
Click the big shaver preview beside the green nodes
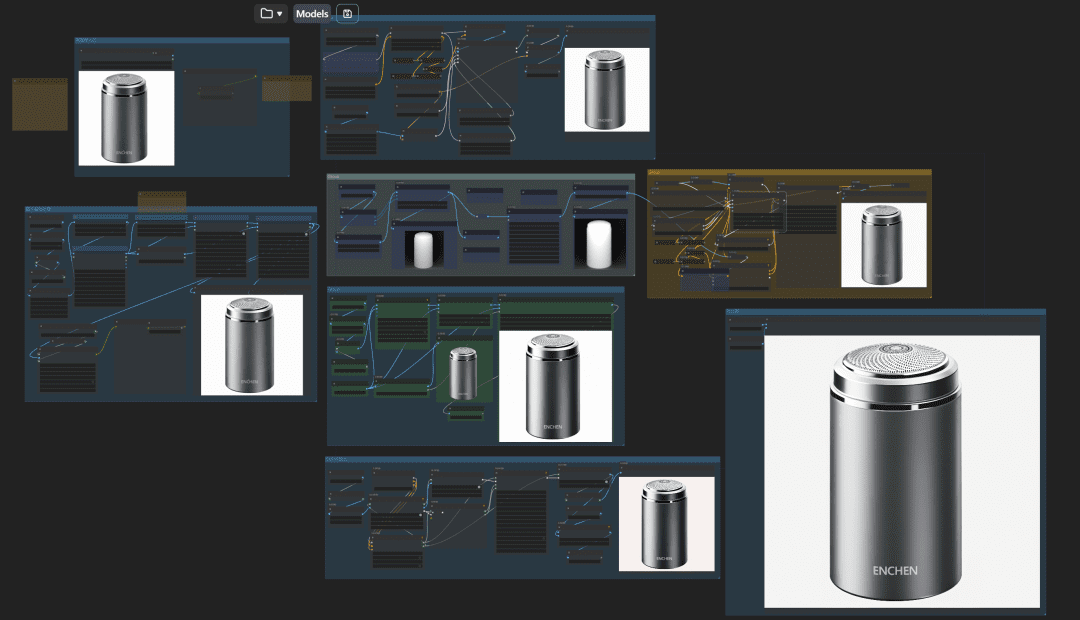coord(555,386)
